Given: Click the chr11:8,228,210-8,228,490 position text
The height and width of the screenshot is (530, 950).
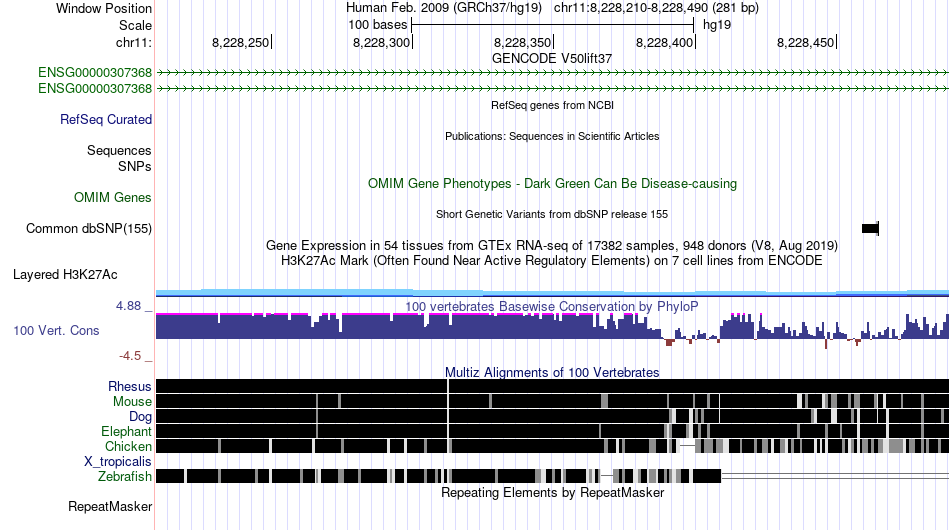Looking at the screenshot, I should (x=656, y=8).
